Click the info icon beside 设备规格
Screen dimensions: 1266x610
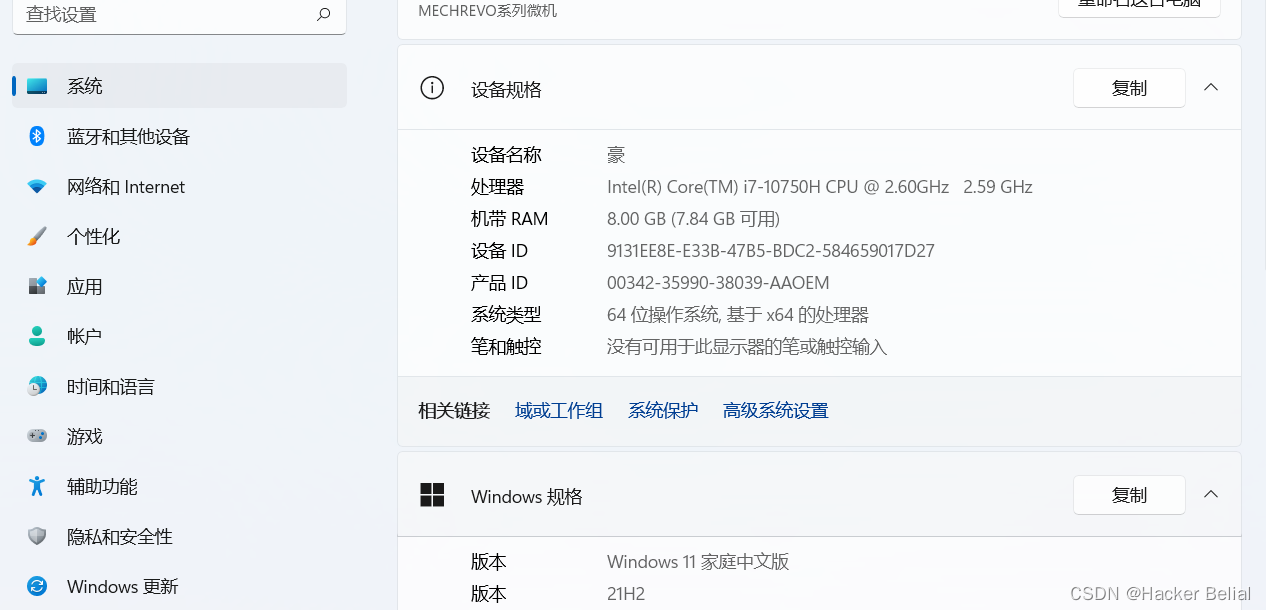click(432, 88)
